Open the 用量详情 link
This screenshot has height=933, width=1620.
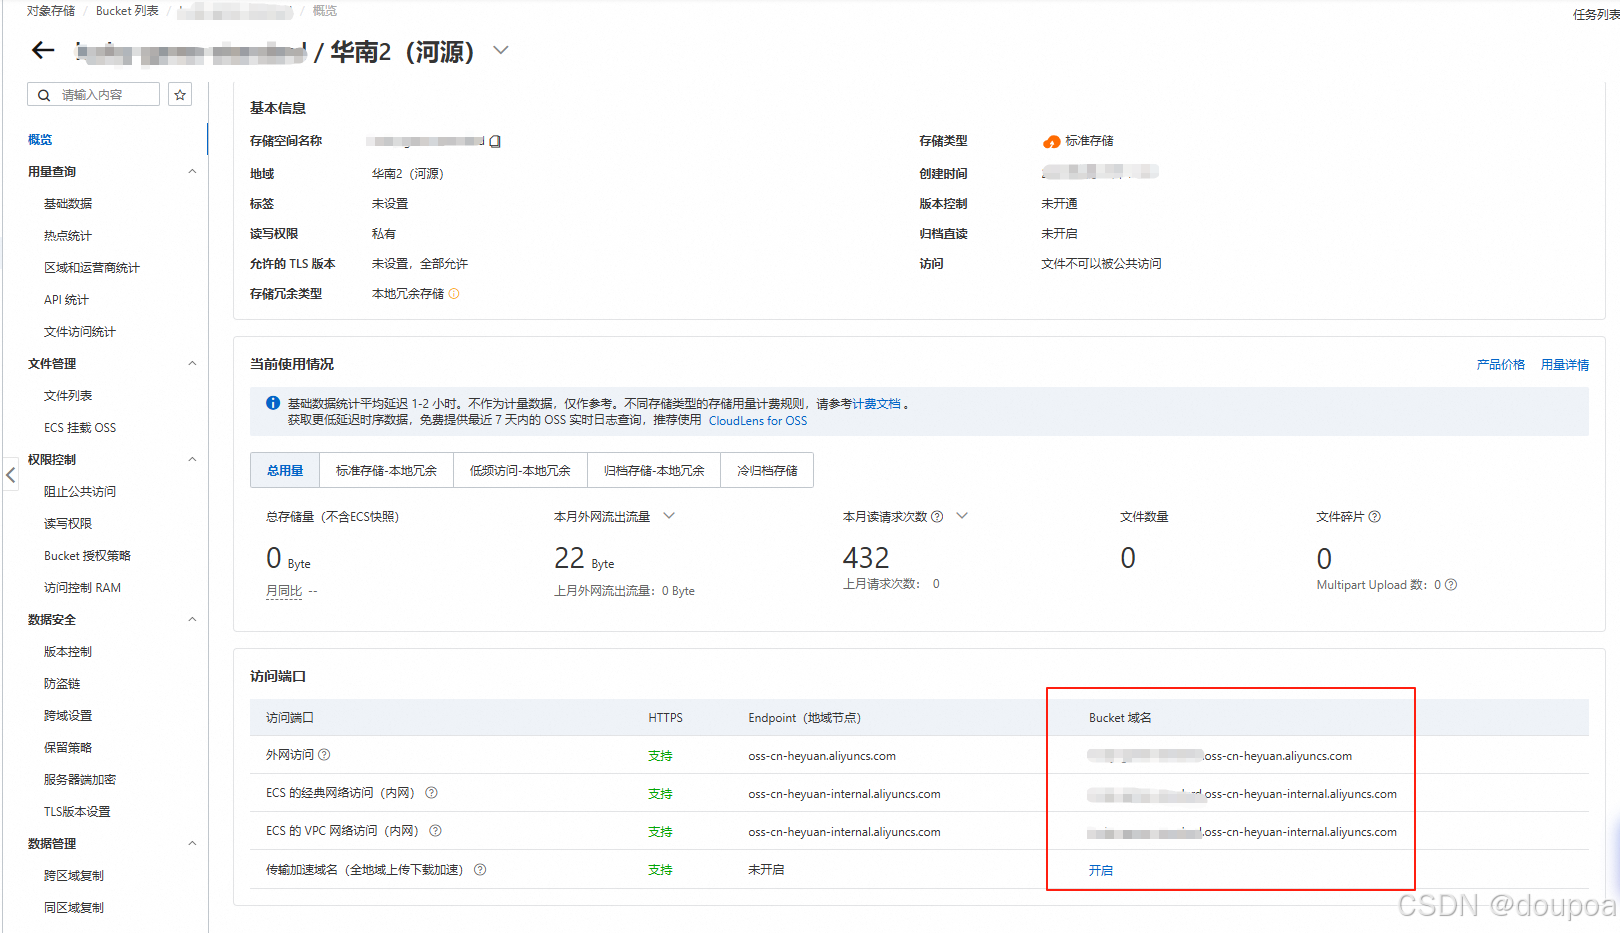click(1564, 365)
